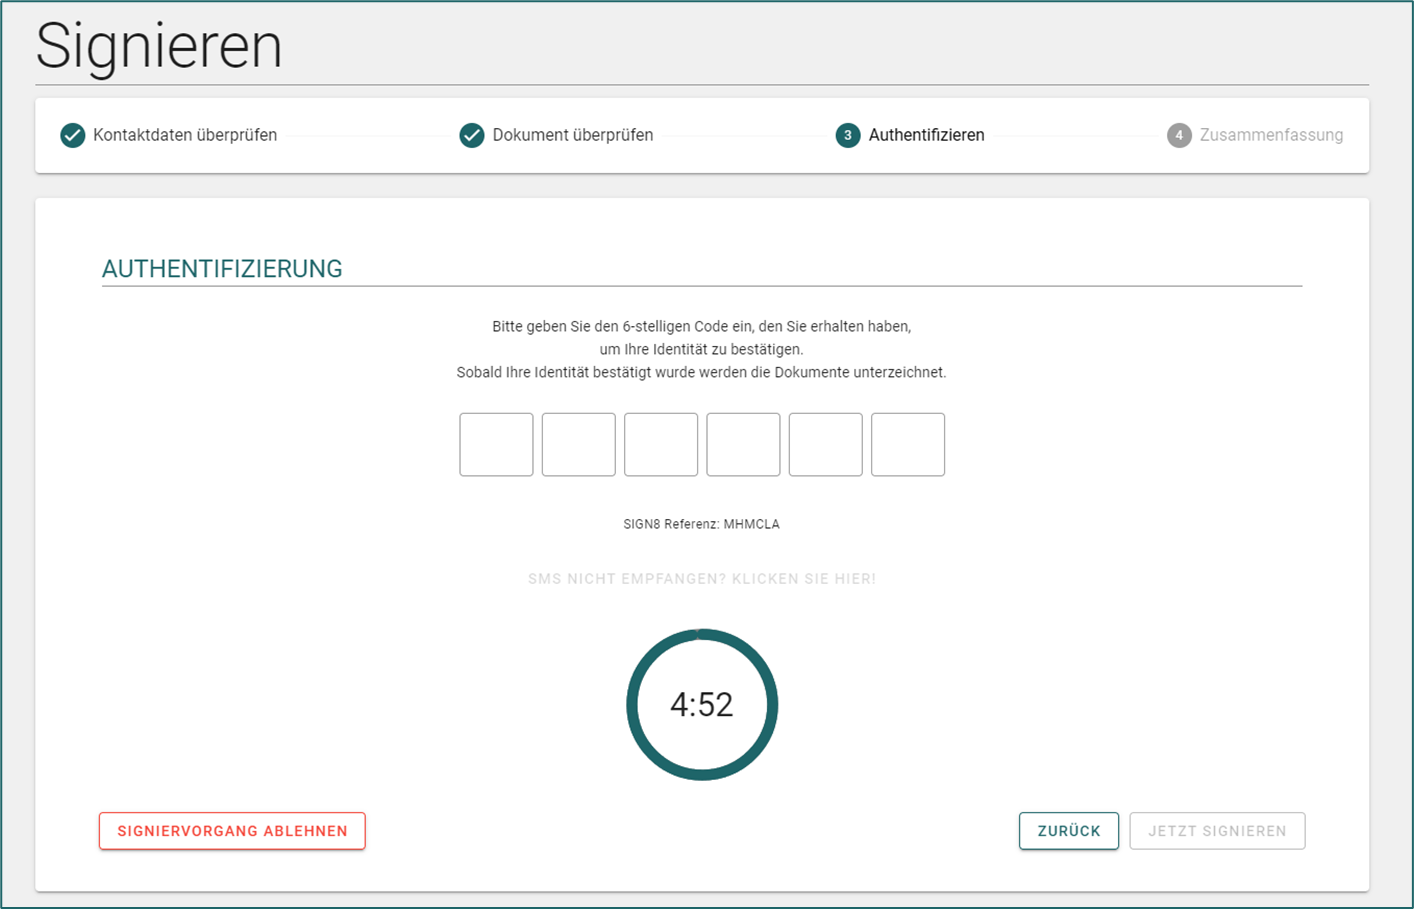Focus the sixth code digit box

pos(908,444)
